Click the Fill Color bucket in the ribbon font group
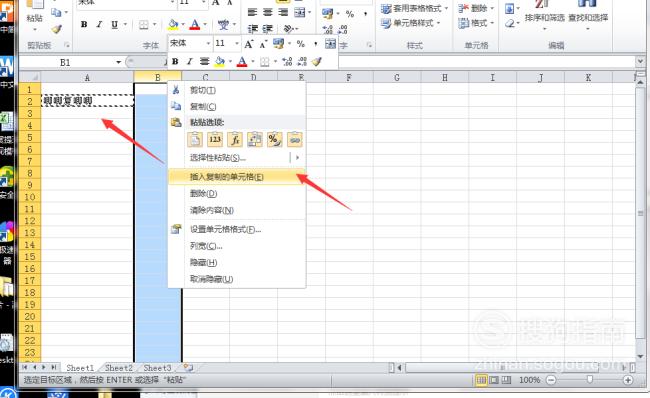650x398 pixels. [173, 25]
